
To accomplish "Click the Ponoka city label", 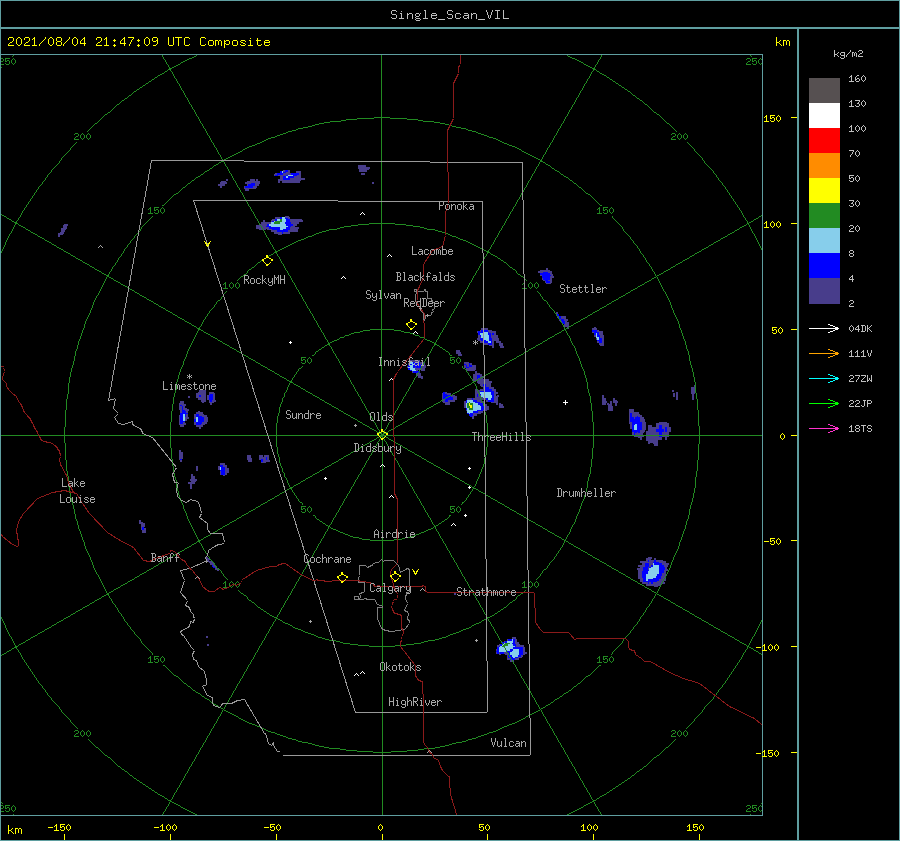I will tap(456, 206).
